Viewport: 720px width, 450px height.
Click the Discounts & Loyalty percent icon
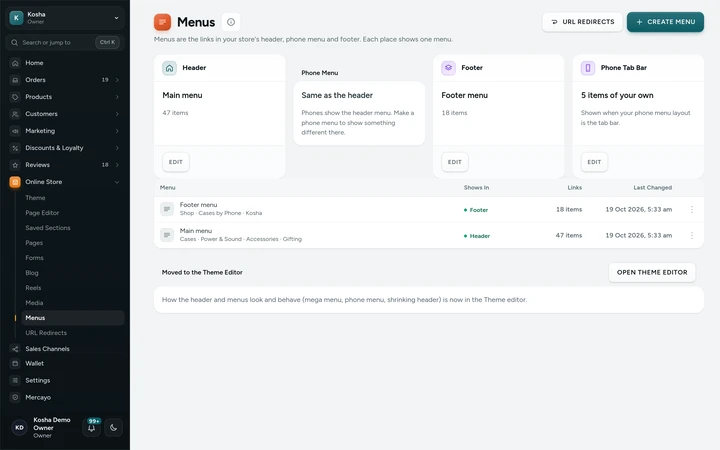pyautogui.click(x=15, y=148)
